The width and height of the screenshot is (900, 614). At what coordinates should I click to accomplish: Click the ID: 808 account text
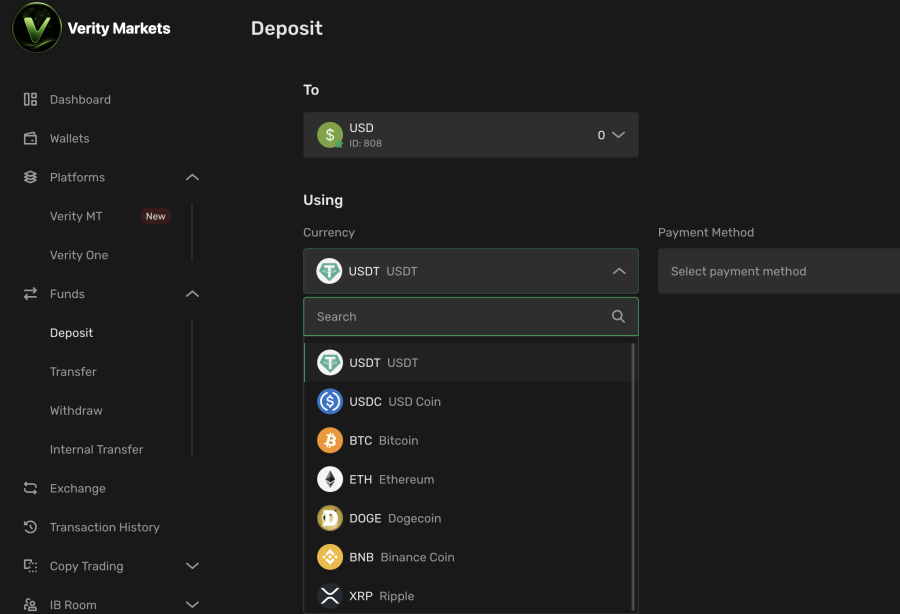click(365, 143)
